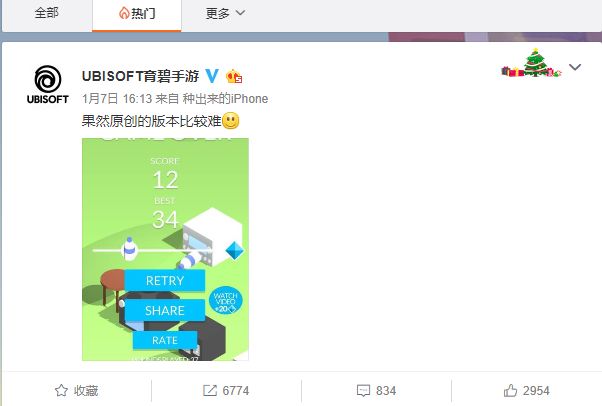Open the UBISOFT avatar logo
This screenshot has width=602, height=406.
(x=48, y=85)
